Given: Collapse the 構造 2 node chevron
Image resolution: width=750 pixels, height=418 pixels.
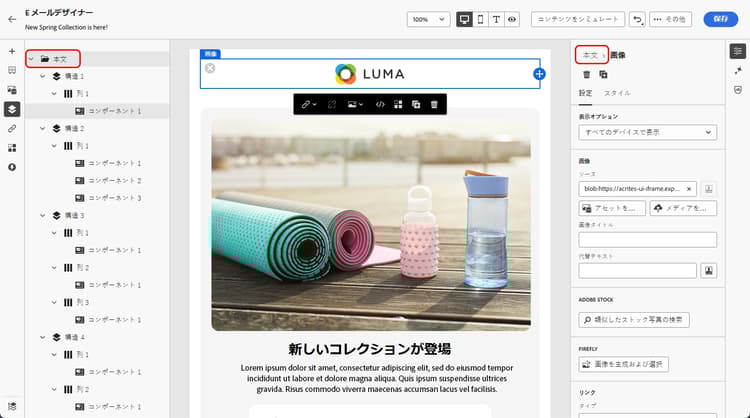Looking at the screenshot, I should pos(43,129).
